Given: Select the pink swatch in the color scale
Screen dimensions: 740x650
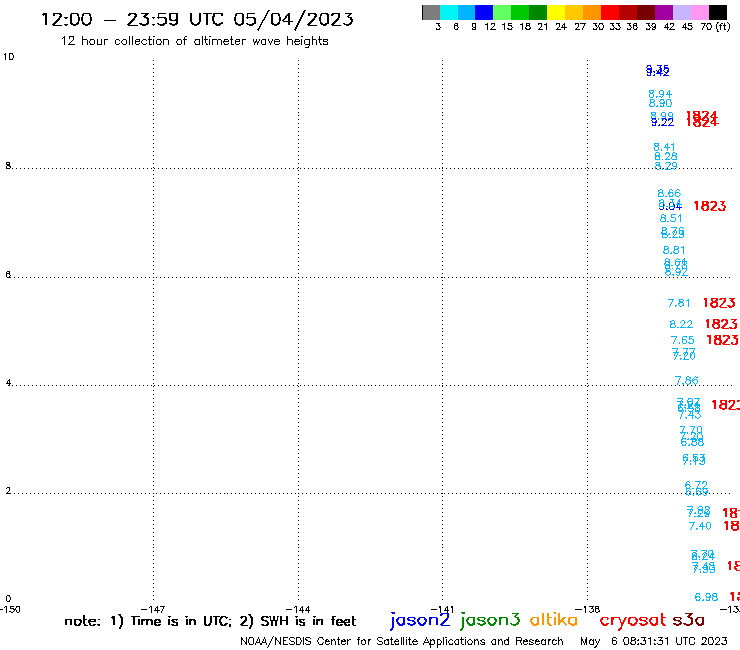Looking at the screenshot, I should [699, 12].
